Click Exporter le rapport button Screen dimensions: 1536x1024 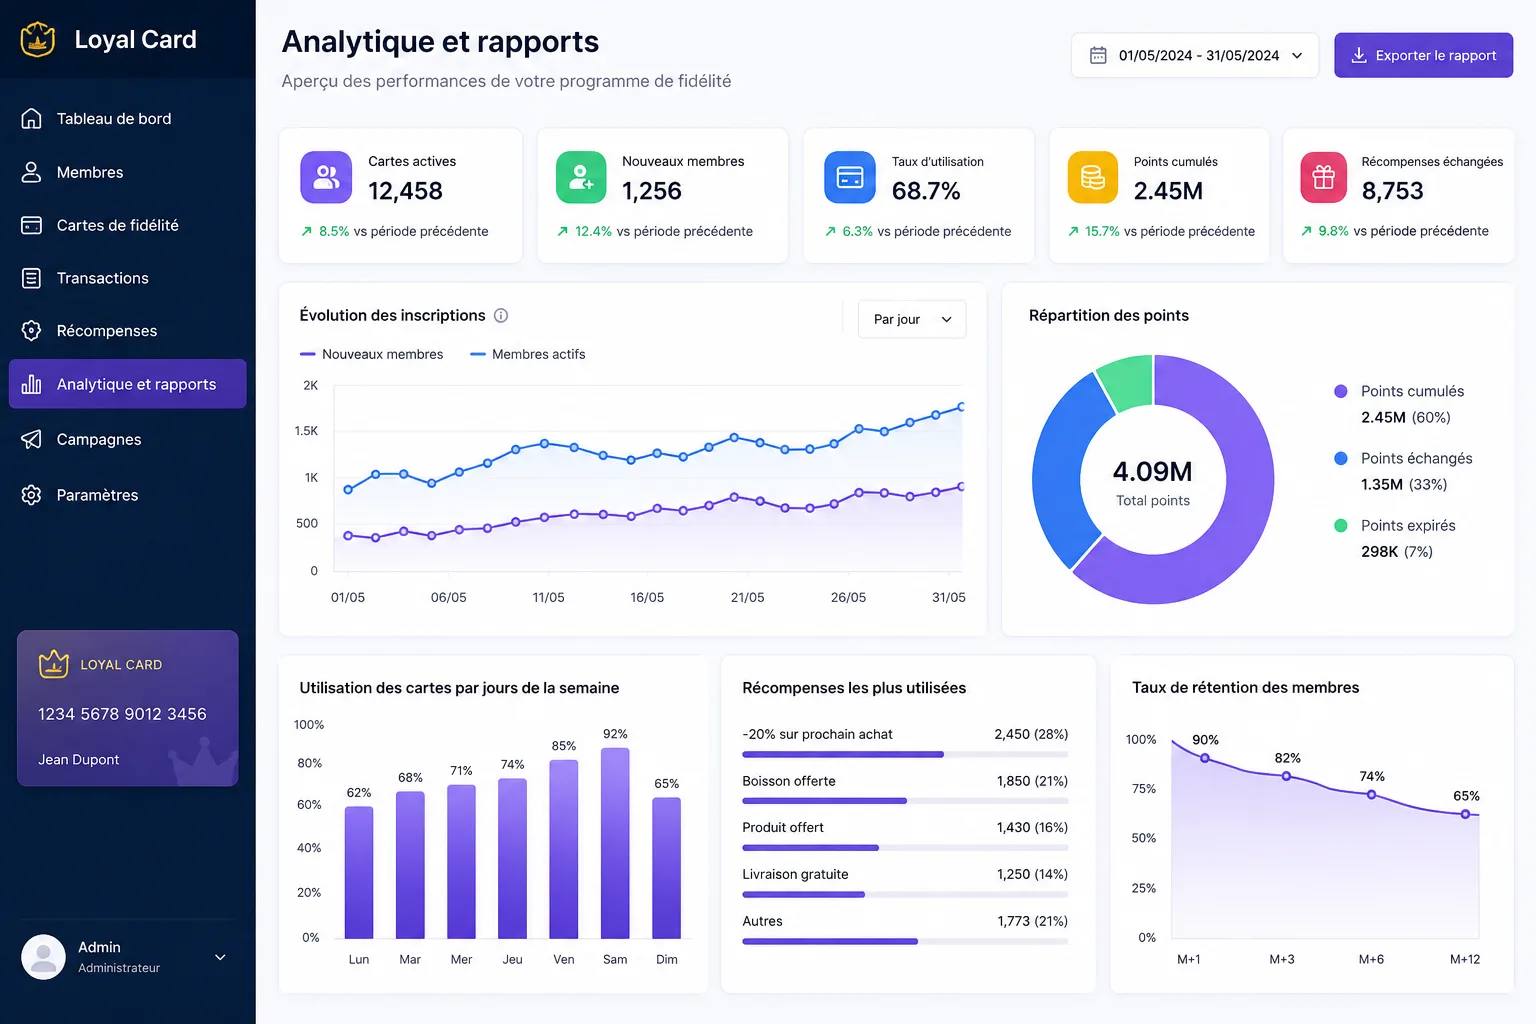click(1423, 55)
